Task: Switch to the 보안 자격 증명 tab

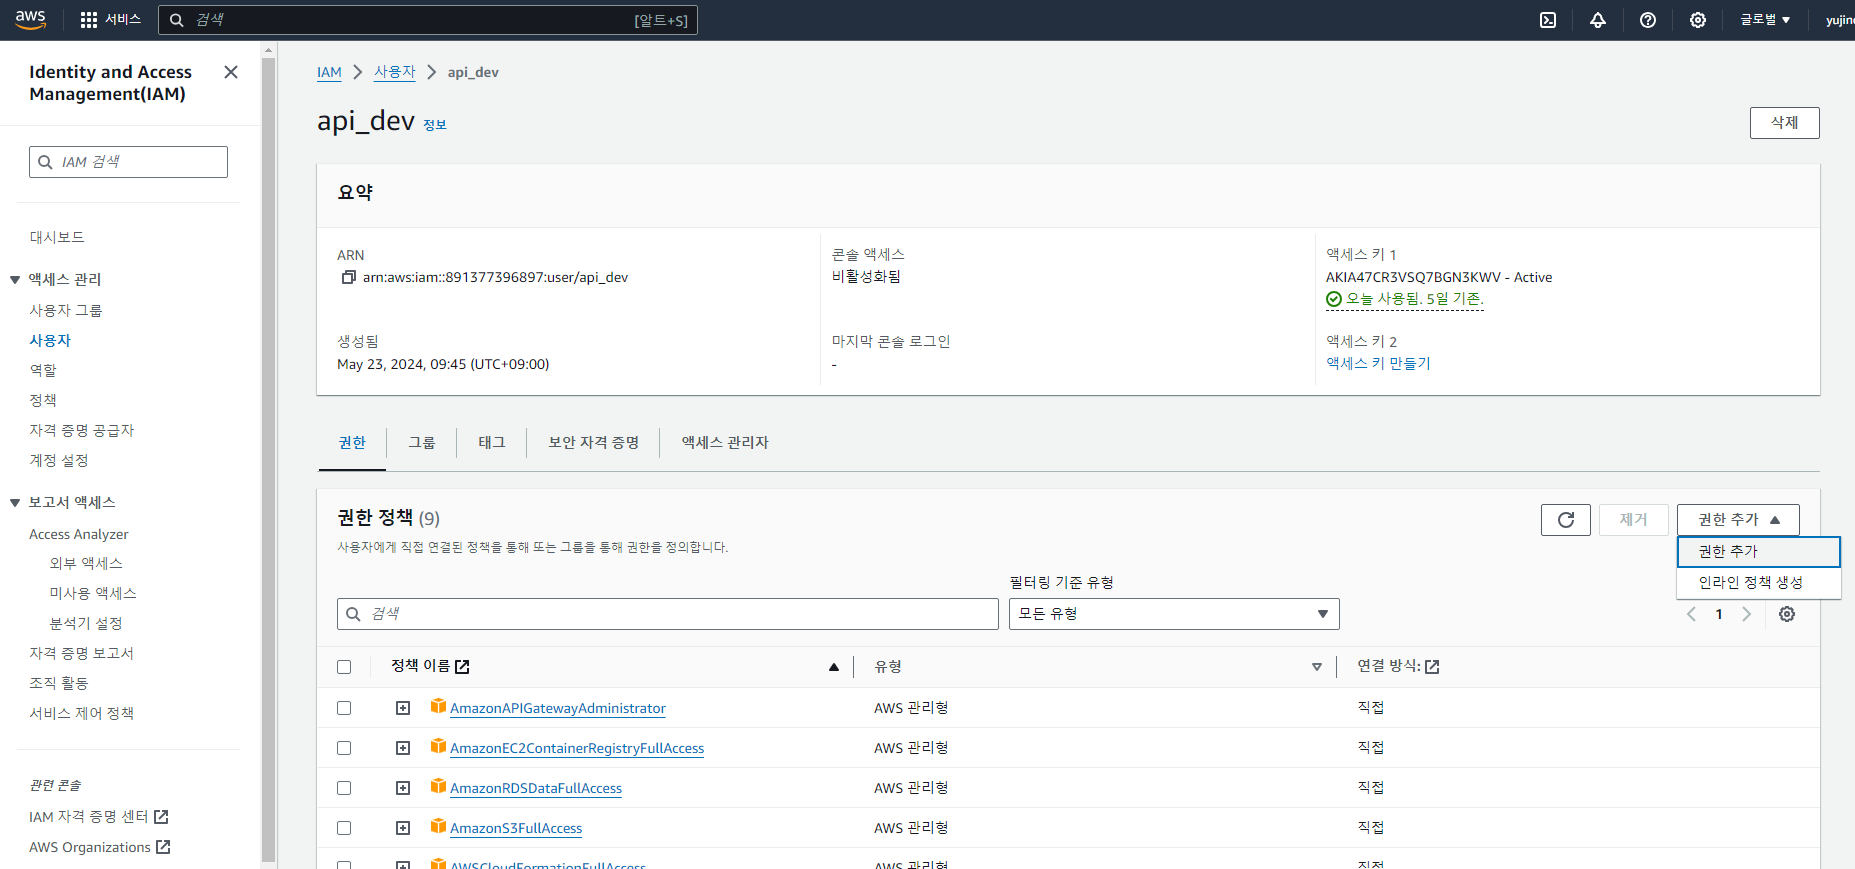Action: point(593,443)
